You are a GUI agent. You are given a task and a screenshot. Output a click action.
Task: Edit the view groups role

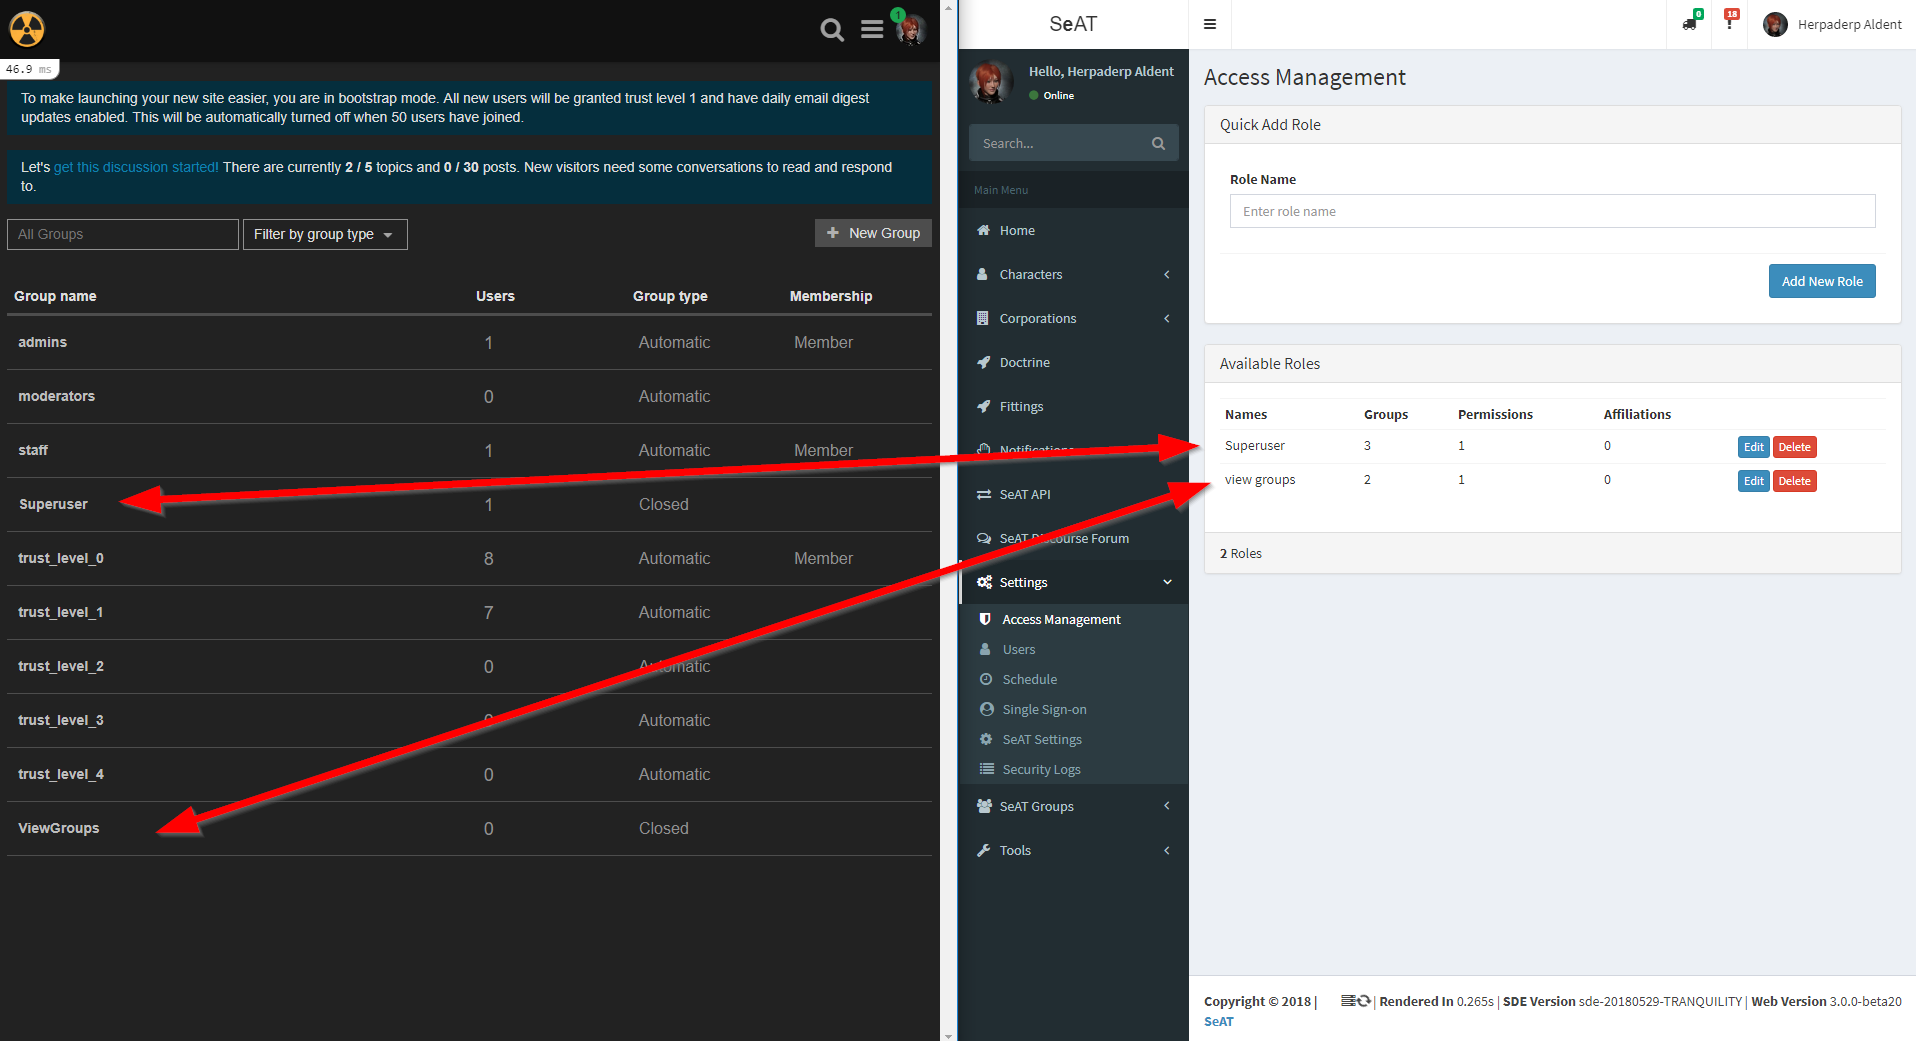1753,481
